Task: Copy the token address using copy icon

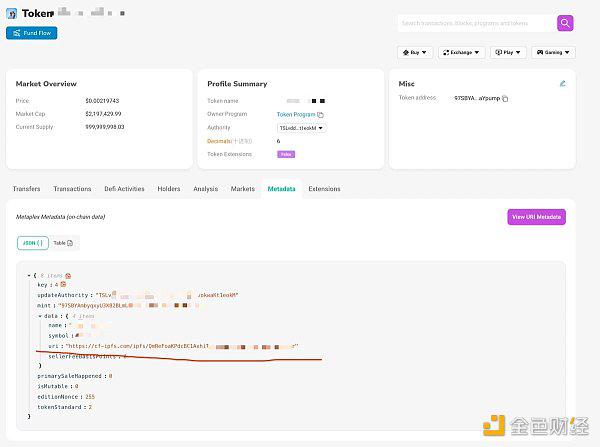Action: (x=506, y=98)
